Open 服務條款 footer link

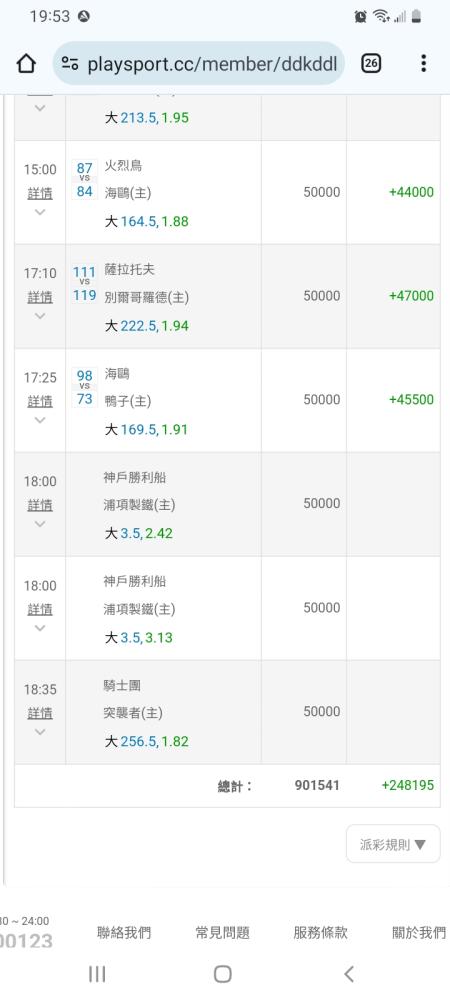[x=321, y=932]
